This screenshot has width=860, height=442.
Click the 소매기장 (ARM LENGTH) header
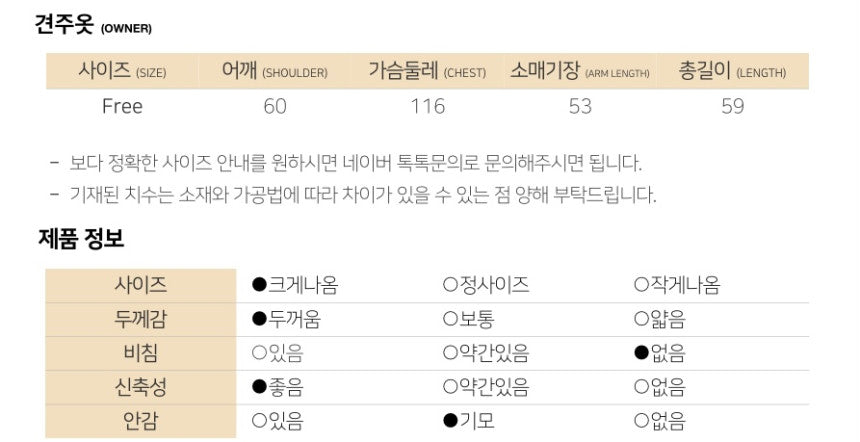point(580,71)
